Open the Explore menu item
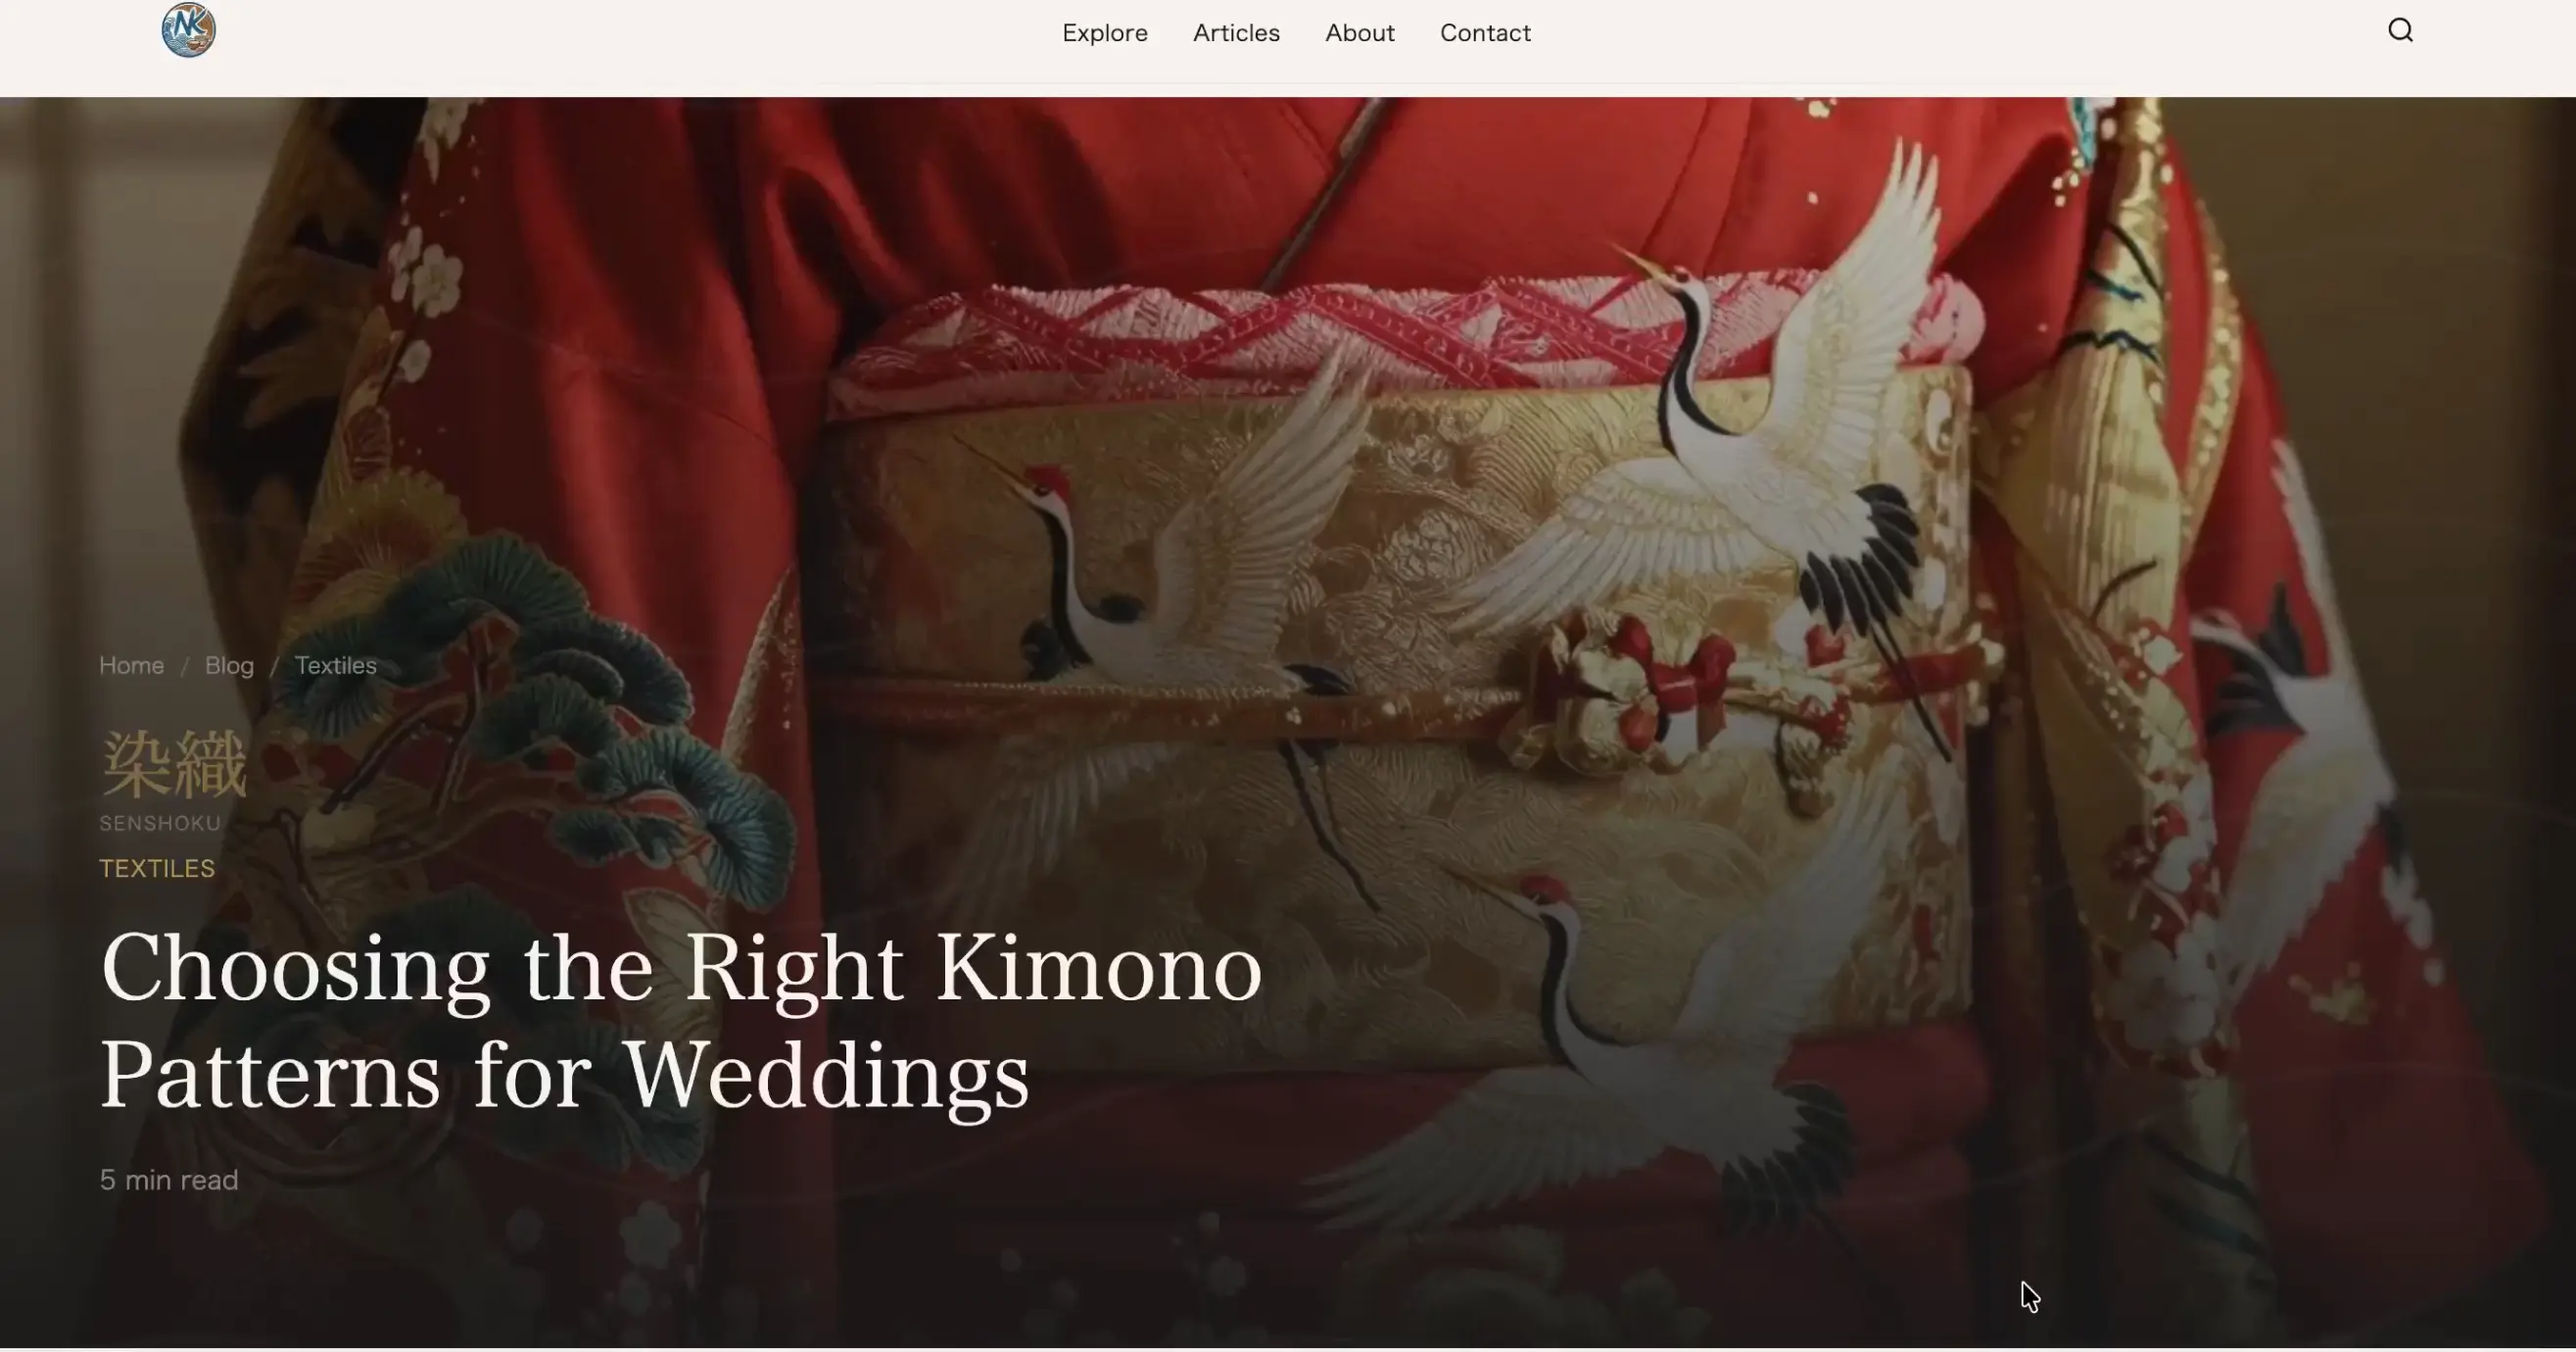 pyautogui.click(x=1104, y=33)
